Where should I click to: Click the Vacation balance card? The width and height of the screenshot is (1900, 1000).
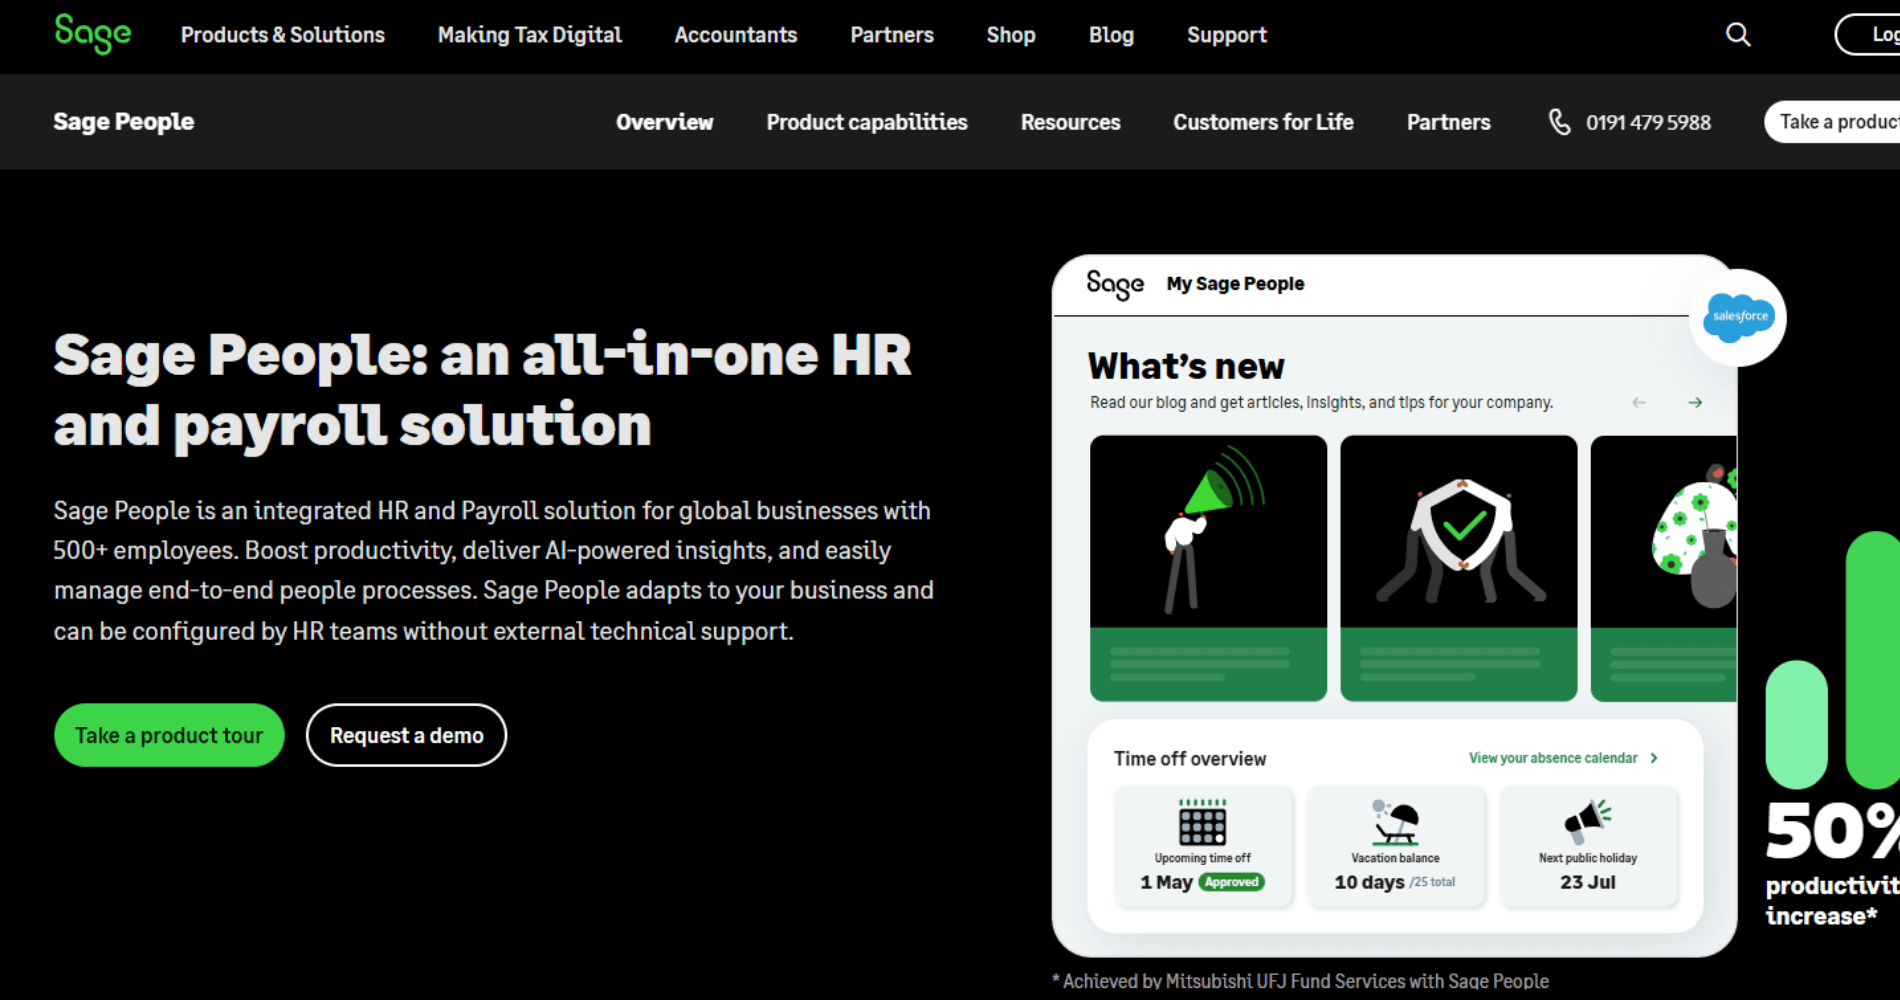[1395, 847]
